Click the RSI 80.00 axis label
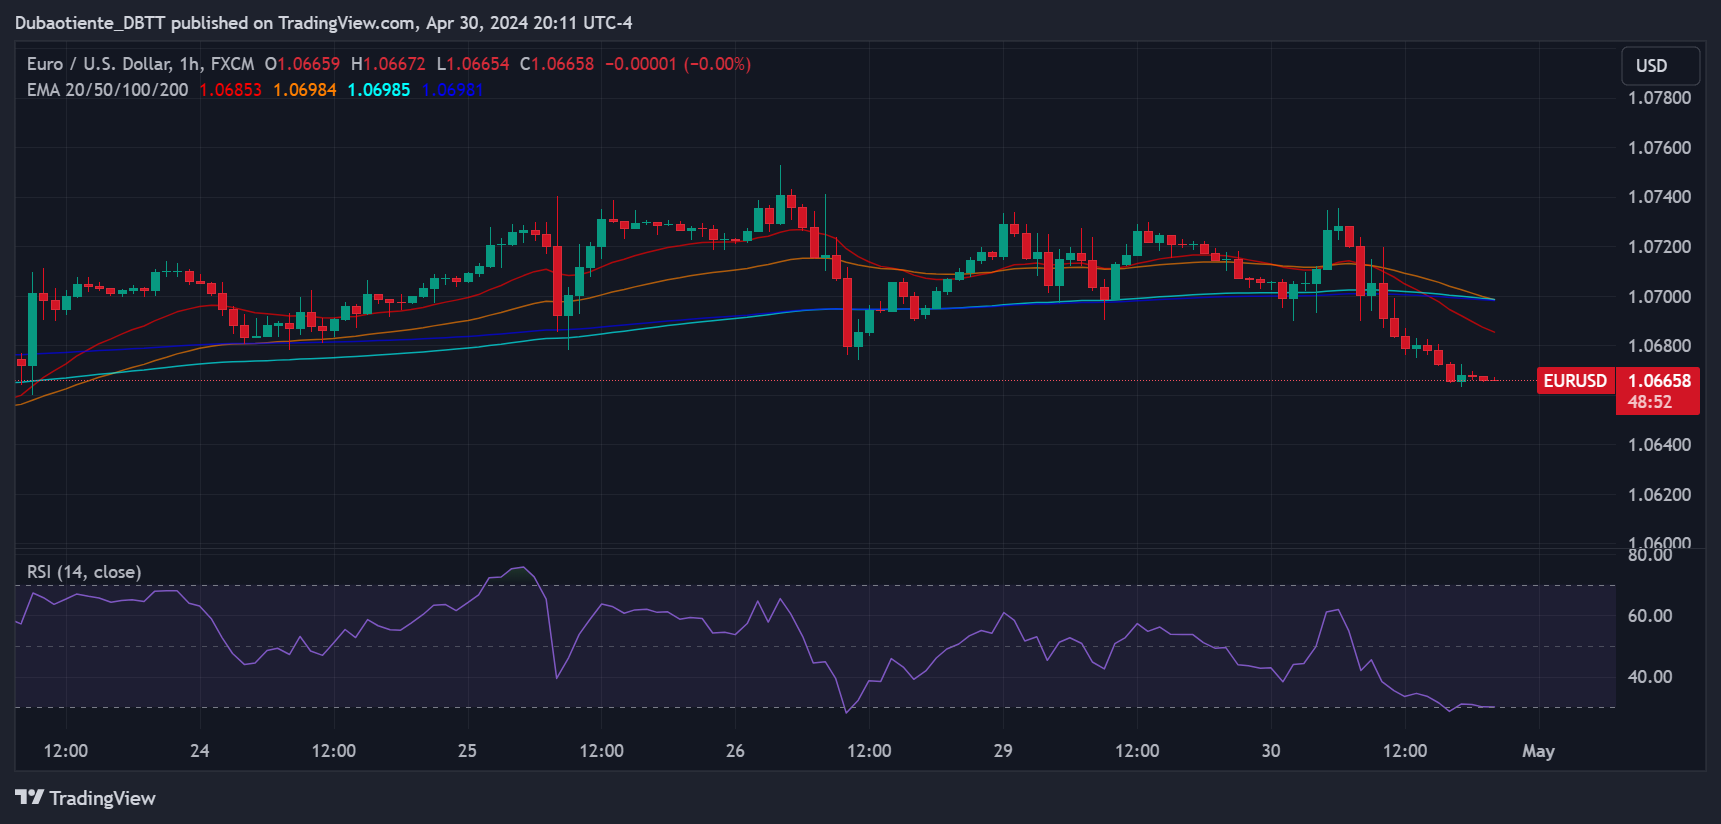Viewport: 1721px width, 824px height. [1650, 555]
